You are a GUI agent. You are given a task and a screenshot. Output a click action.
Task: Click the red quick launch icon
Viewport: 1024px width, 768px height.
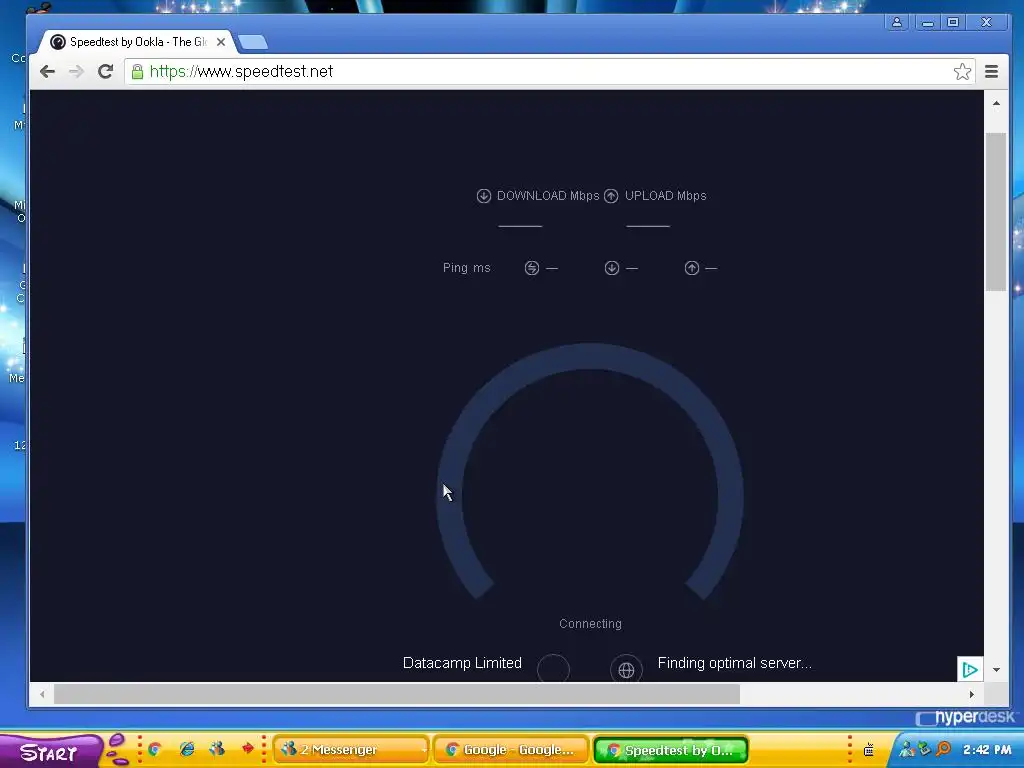(248, 749)
